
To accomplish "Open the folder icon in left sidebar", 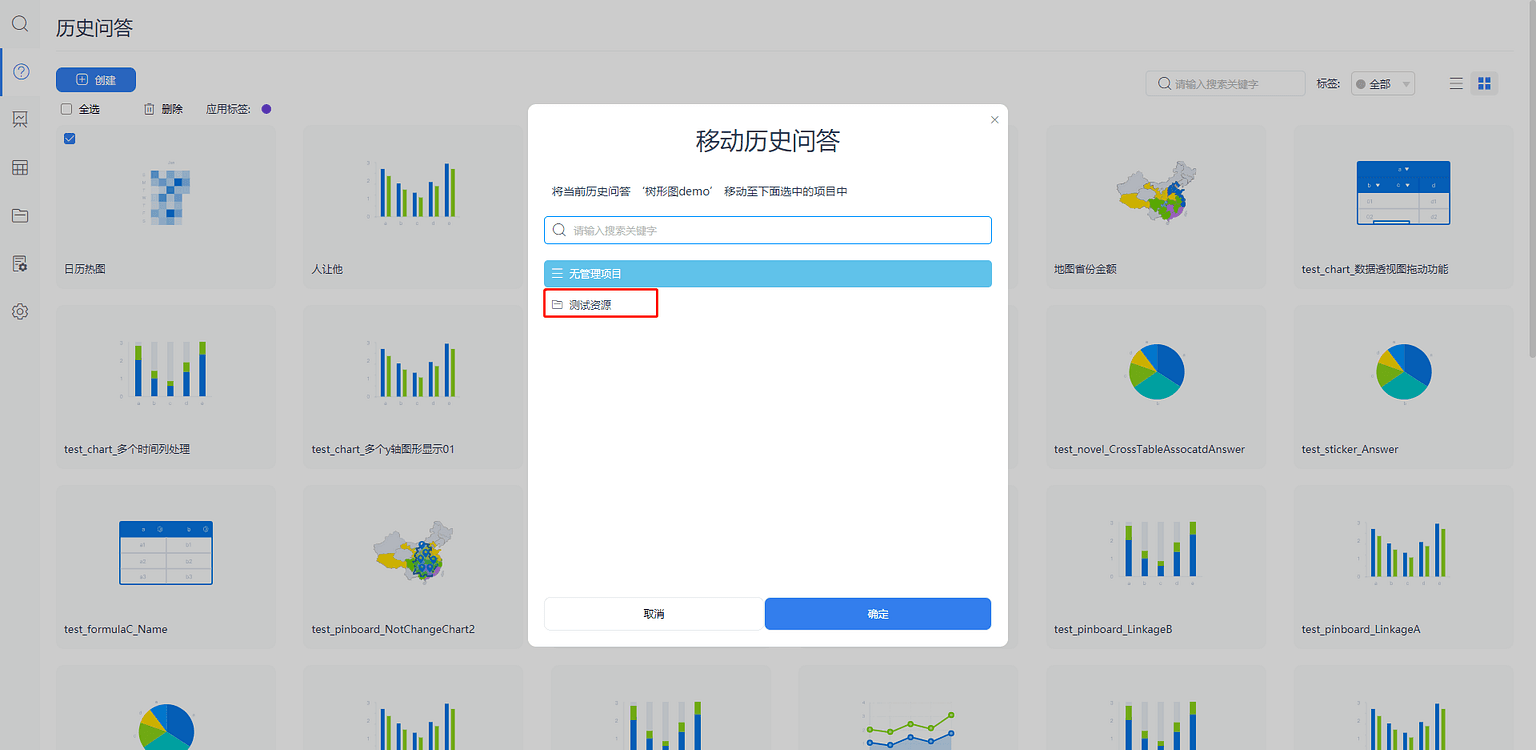I will 20,215.
